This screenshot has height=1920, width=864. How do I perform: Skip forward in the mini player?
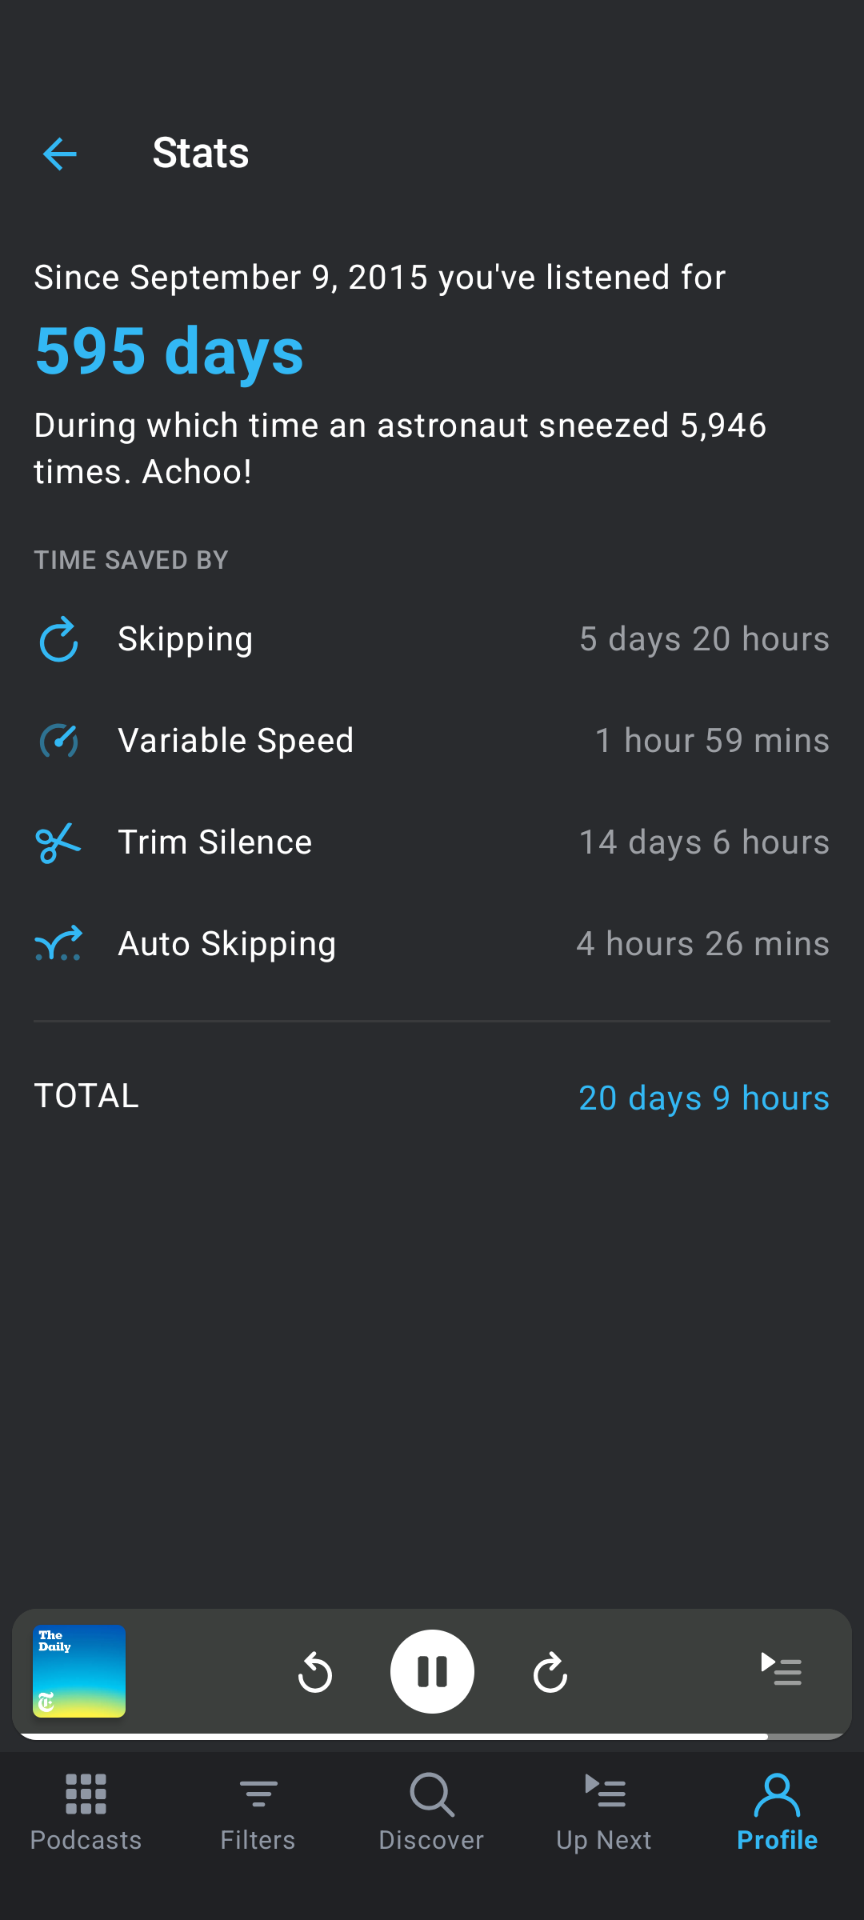[550, 1672]
